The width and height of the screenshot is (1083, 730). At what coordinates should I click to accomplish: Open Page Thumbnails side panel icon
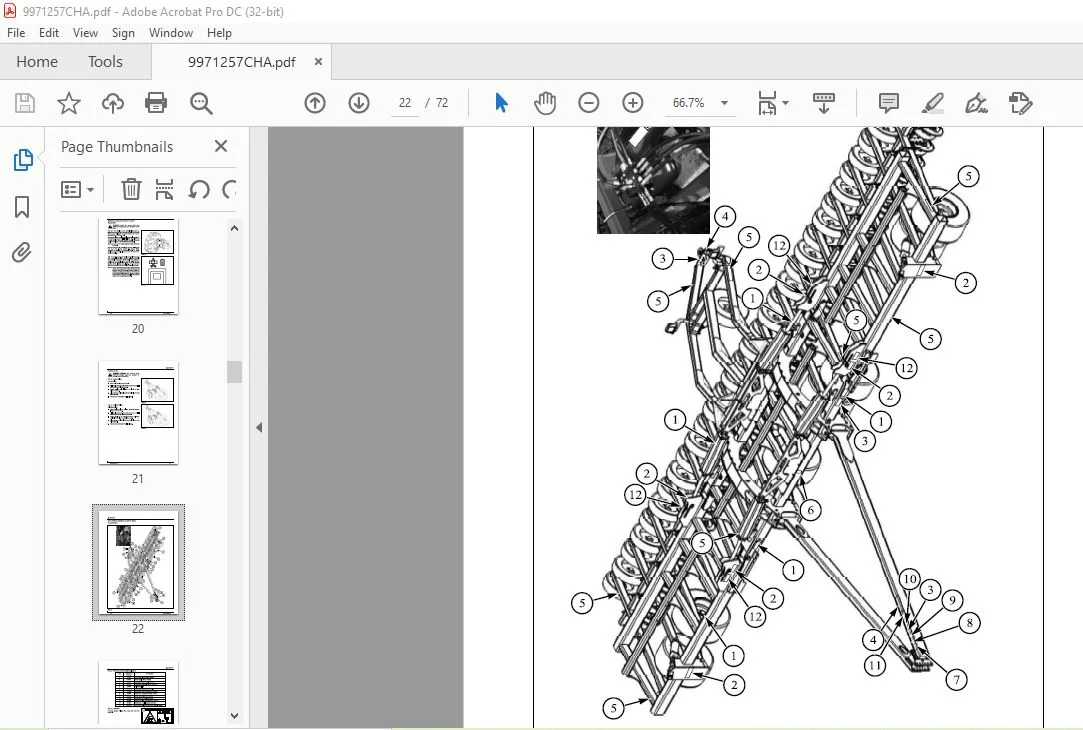click(x=22, y=160)
